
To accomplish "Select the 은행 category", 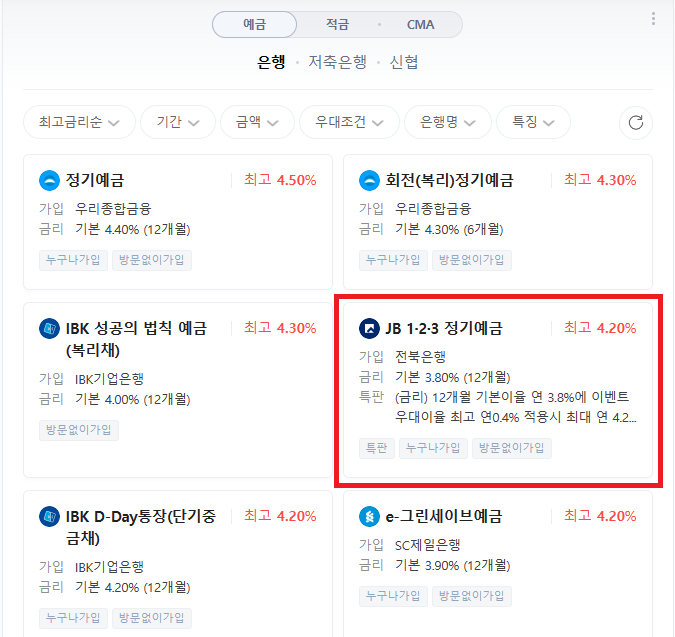I will tap(271, 62).
